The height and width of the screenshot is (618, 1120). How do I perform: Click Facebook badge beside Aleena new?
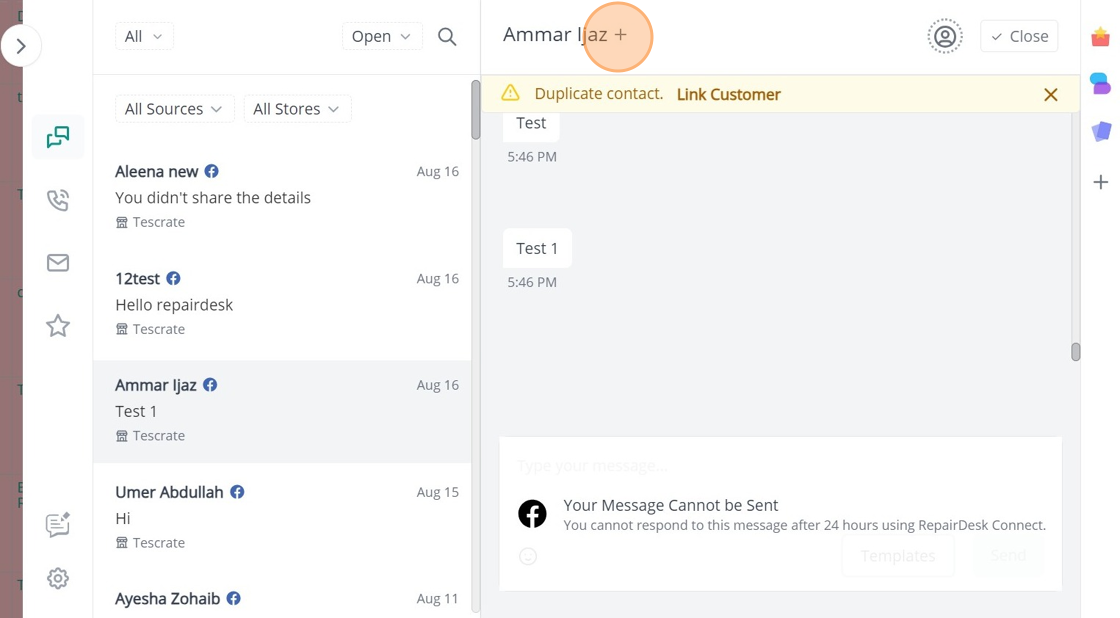click(211, 171)
